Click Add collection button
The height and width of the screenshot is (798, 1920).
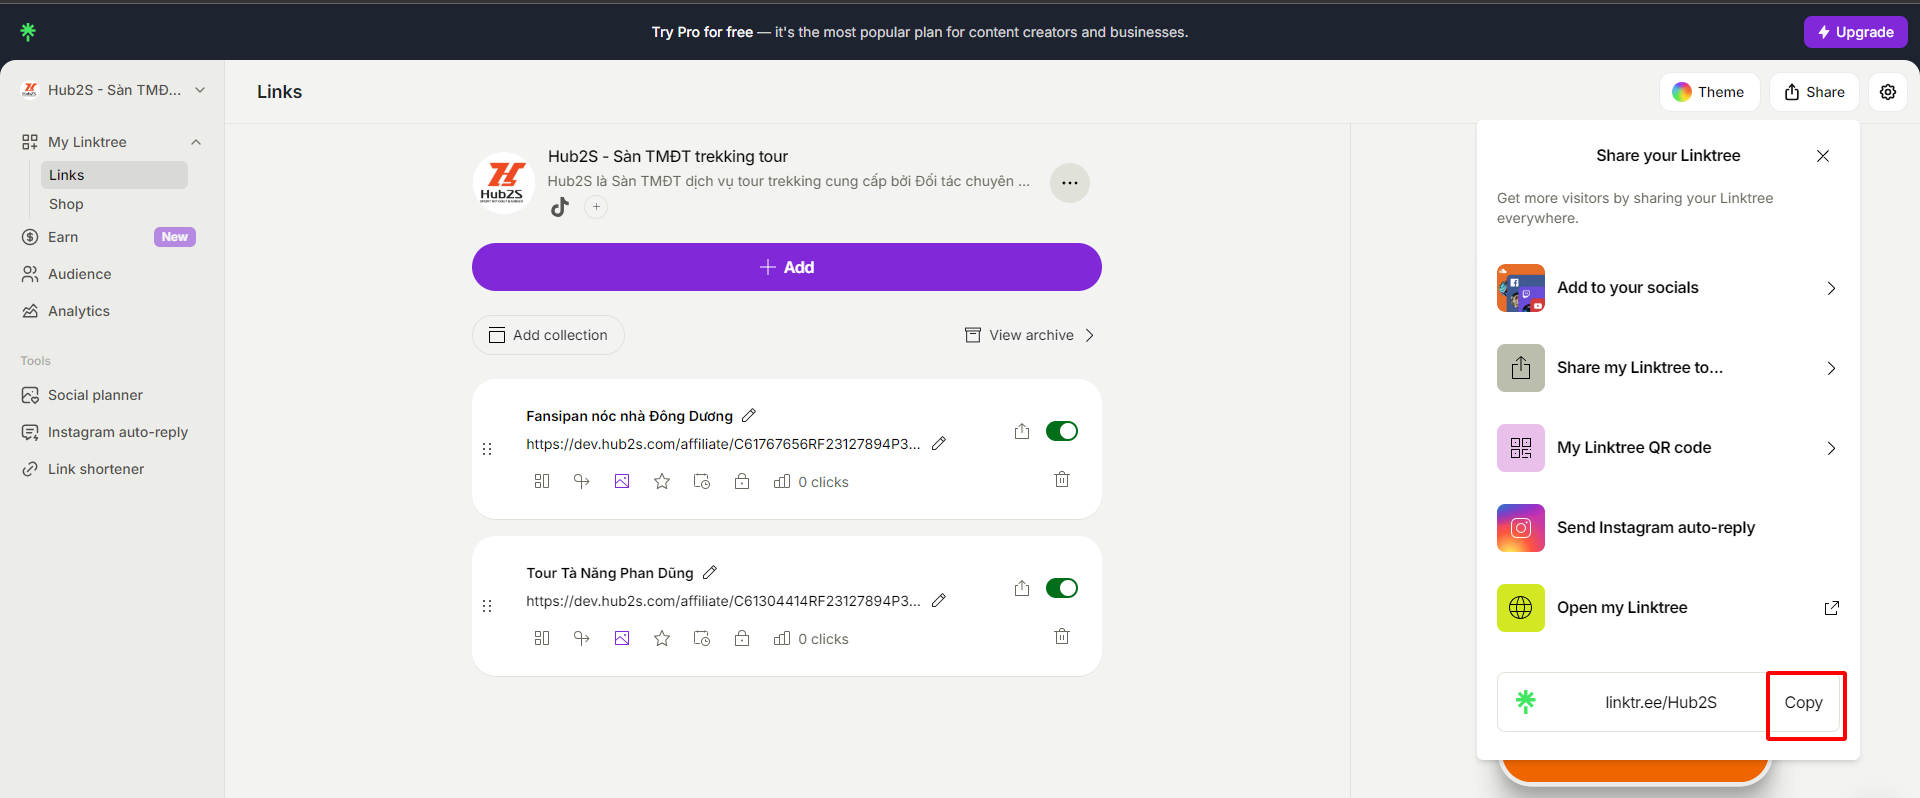[548, 335]
